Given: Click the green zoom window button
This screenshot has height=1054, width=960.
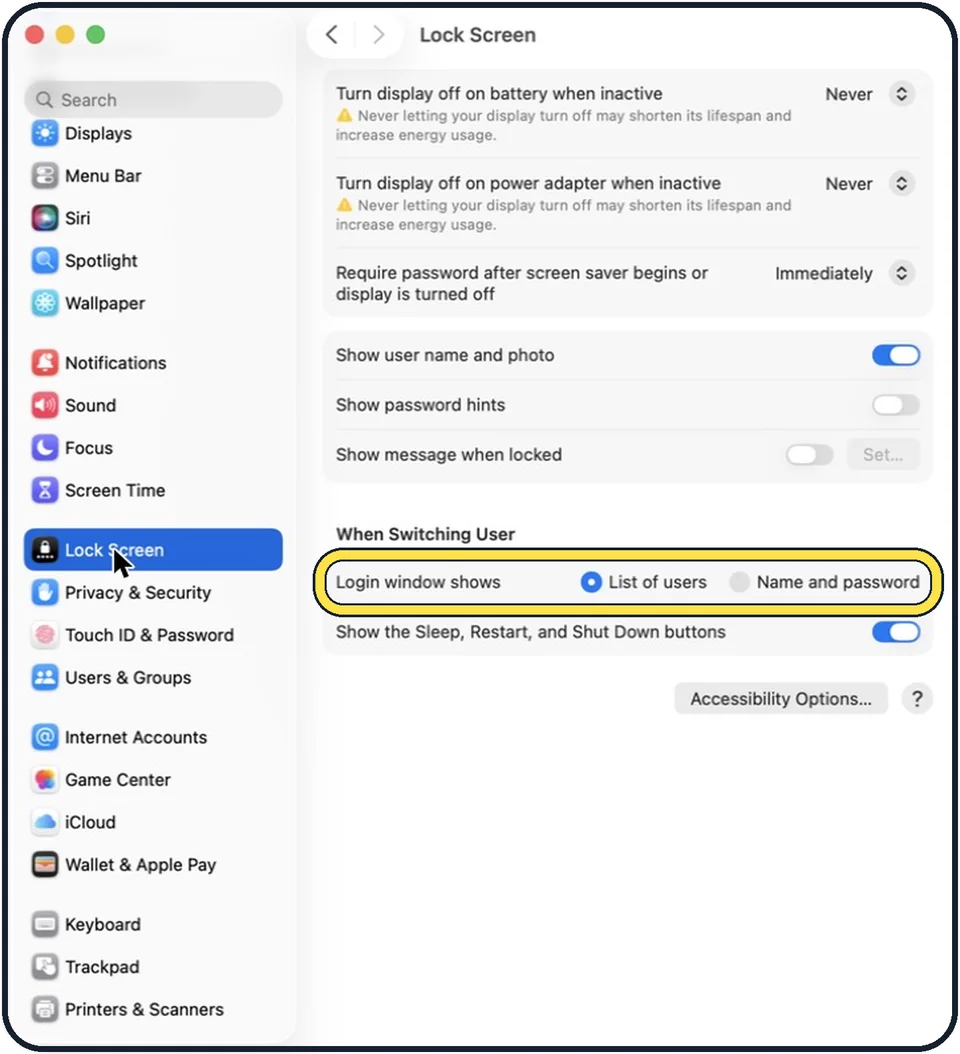Looking at the screenshot, I should (96, 34).
